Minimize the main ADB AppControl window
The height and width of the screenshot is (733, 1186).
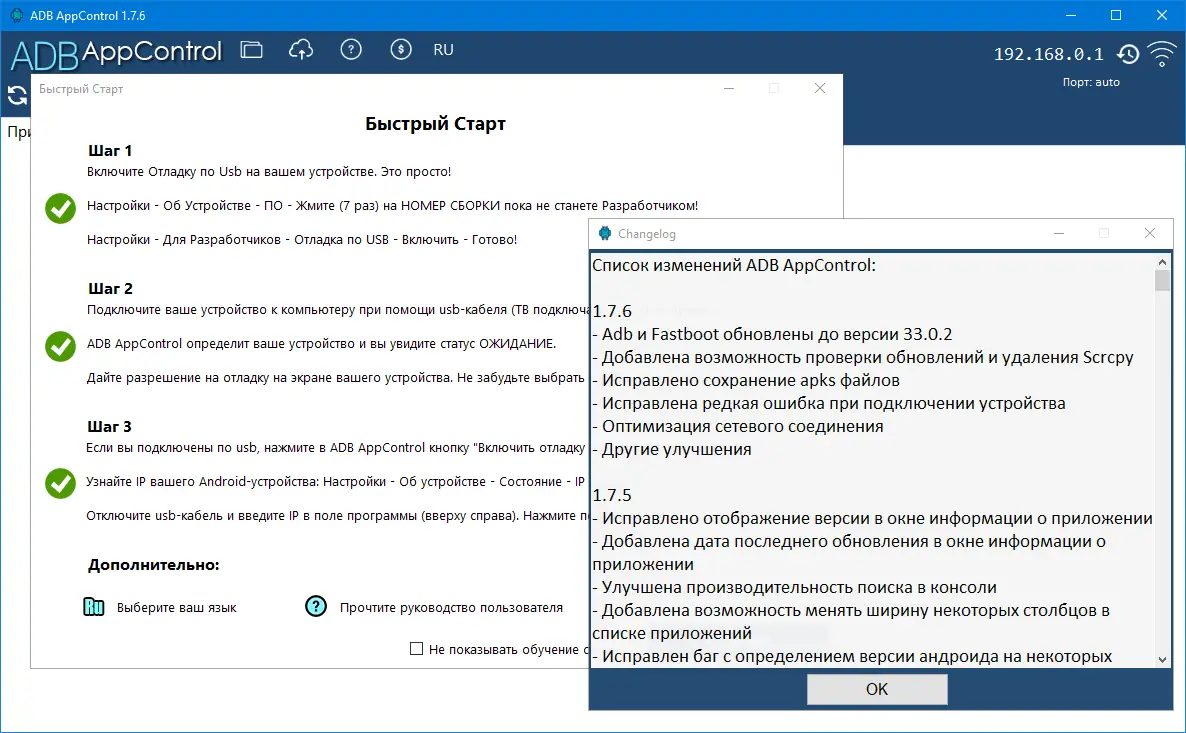coord(1070,15)
